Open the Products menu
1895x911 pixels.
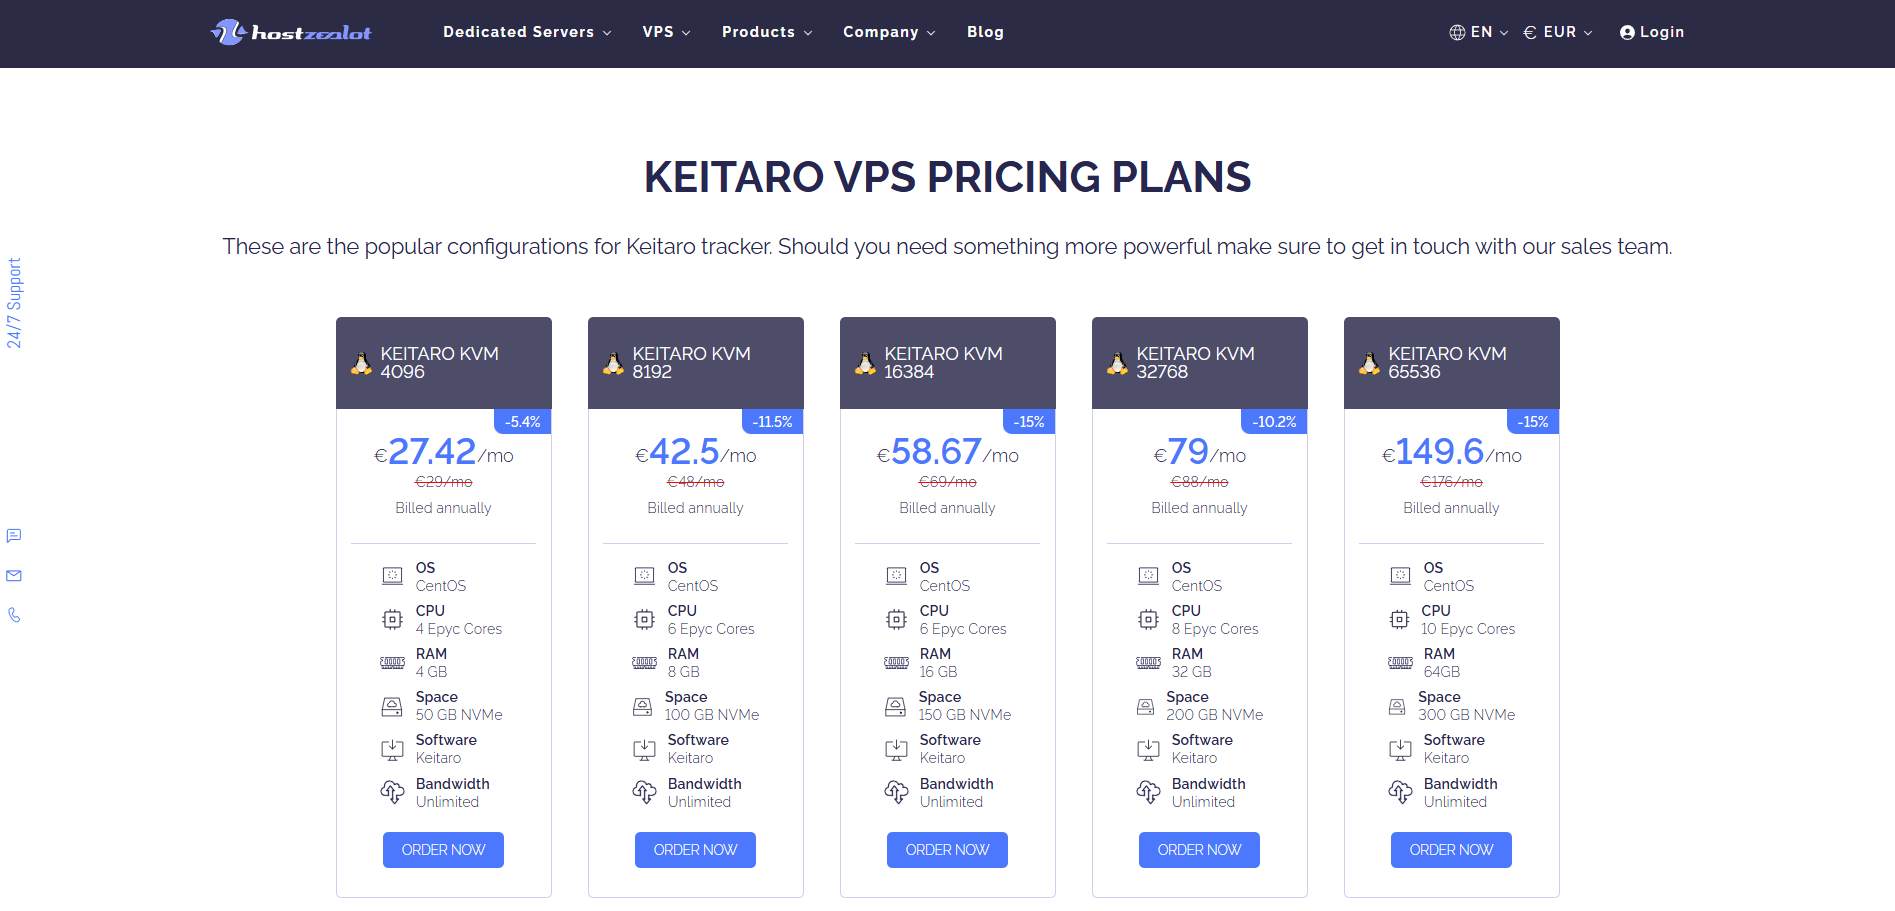point(767,32)
